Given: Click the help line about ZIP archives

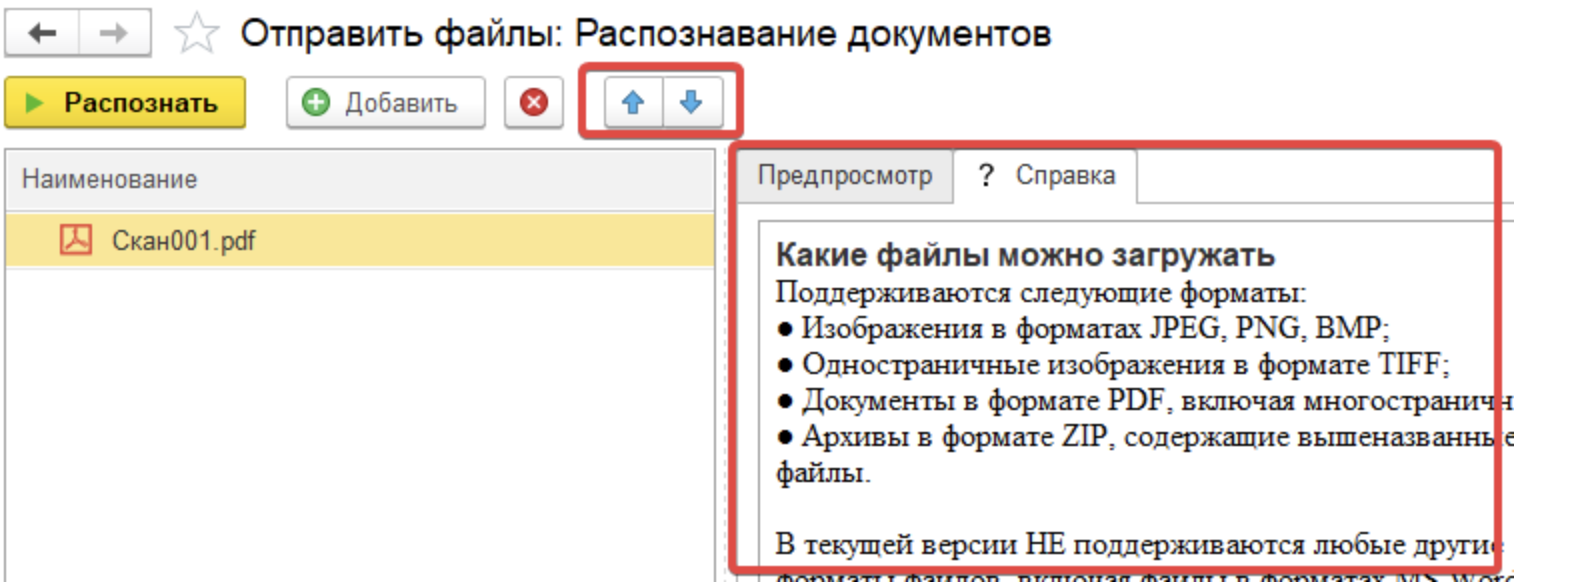Looking at the screenshot, I should coord(1140,437).
